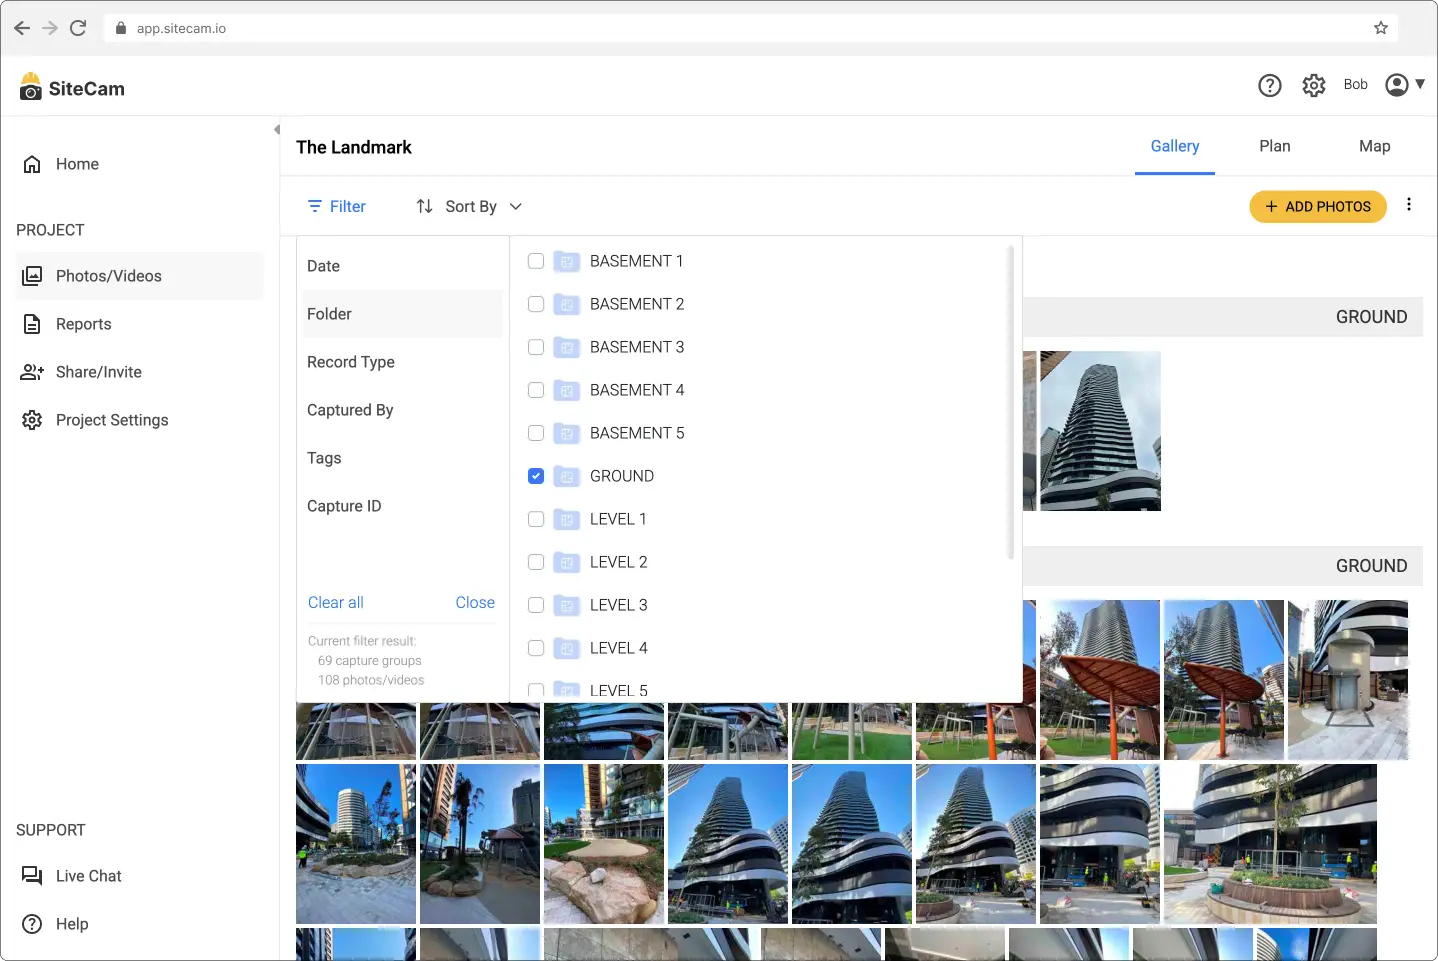Click the ADD PHOTOS button
1438x961 pixels.
[x=1317, y=206]
